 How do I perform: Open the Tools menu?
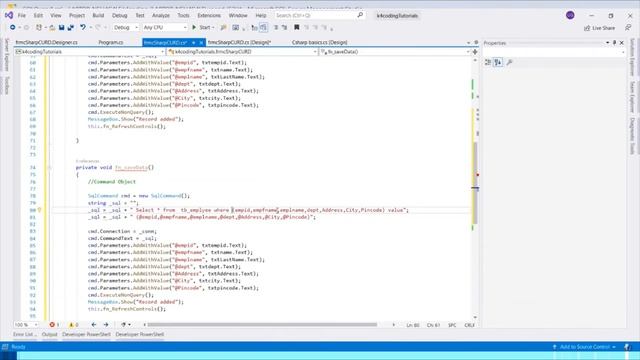pyautogui.click(x=183, y=16)
